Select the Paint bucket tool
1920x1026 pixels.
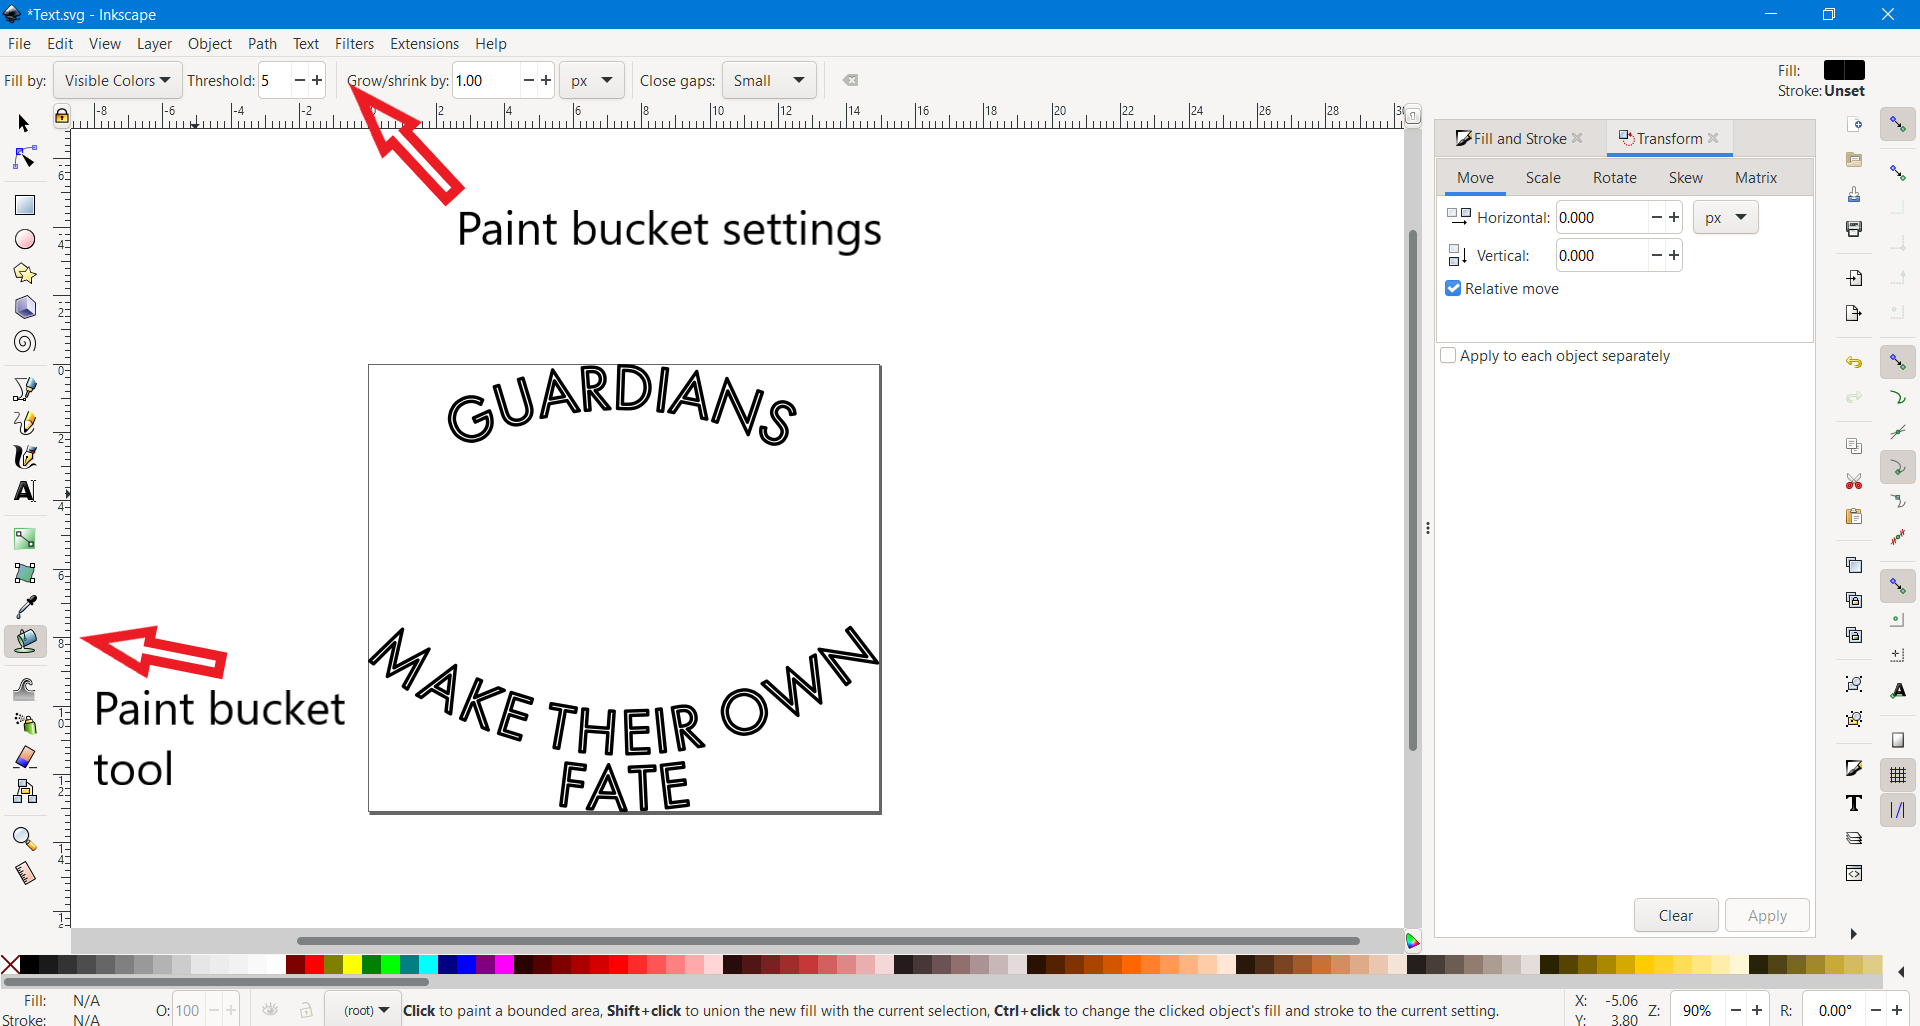pyautogui.click(x=25, y=642)
